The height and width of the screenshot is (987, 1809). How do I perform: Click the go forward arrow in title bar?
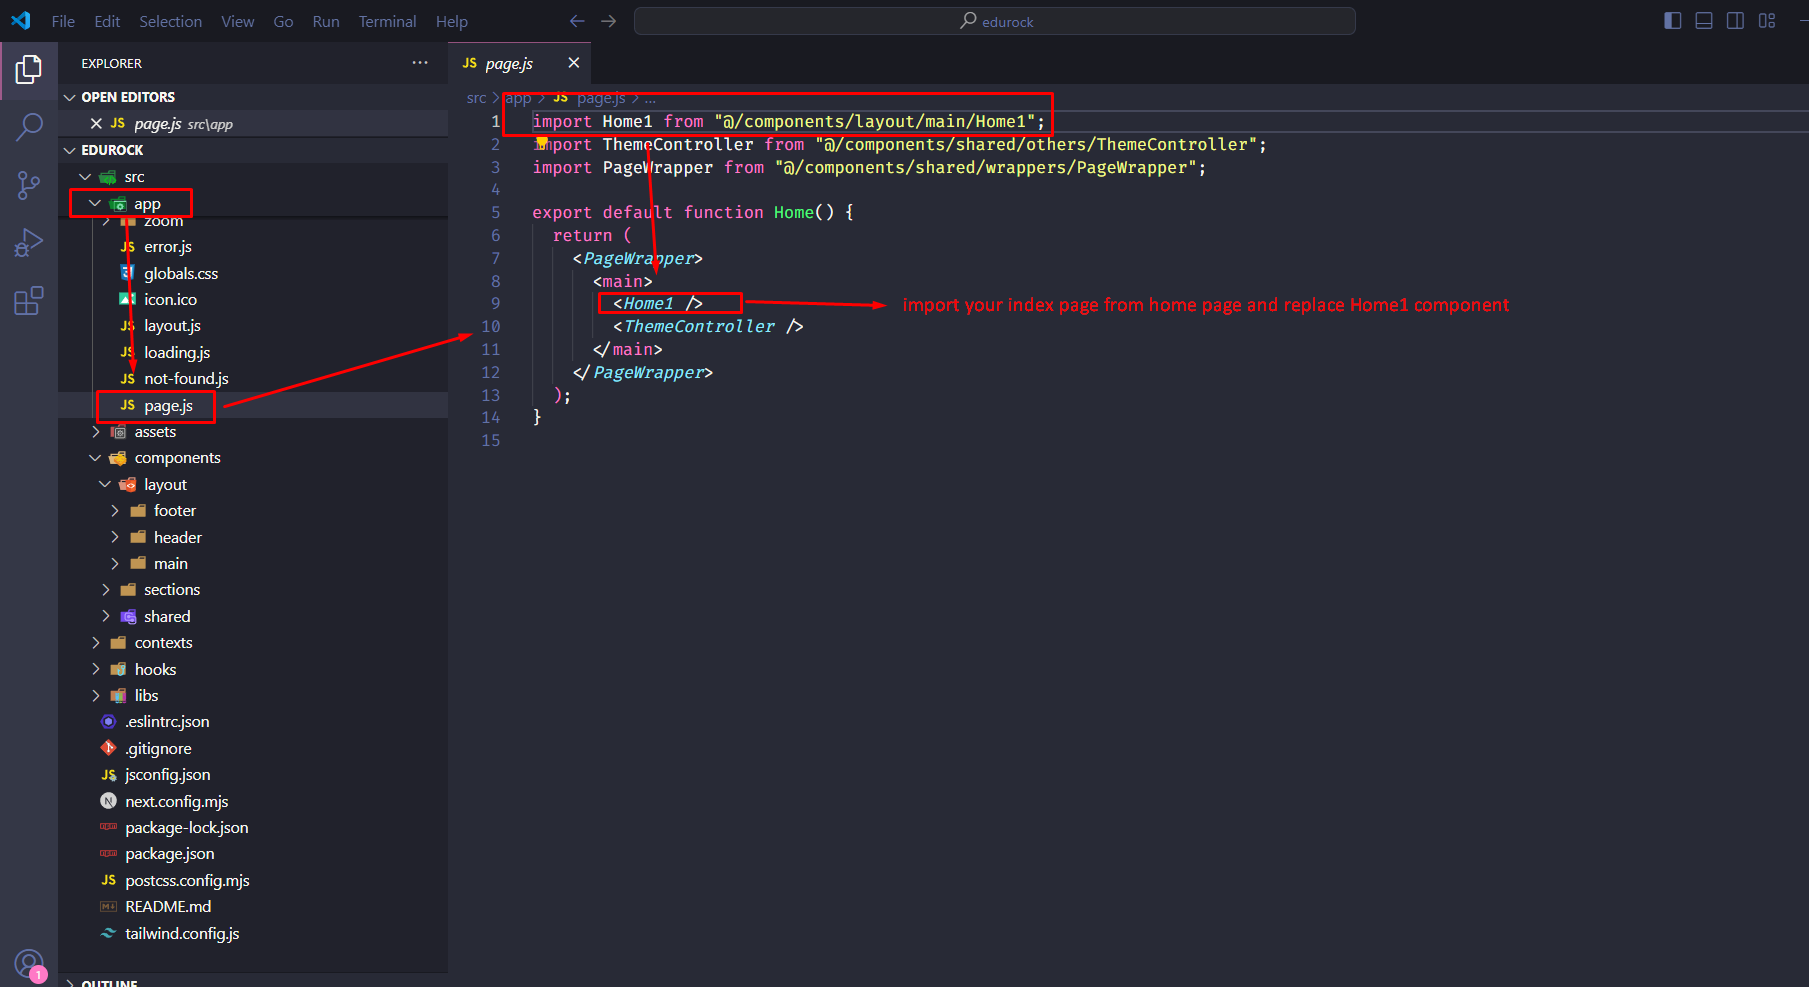[x=609, y=21]
